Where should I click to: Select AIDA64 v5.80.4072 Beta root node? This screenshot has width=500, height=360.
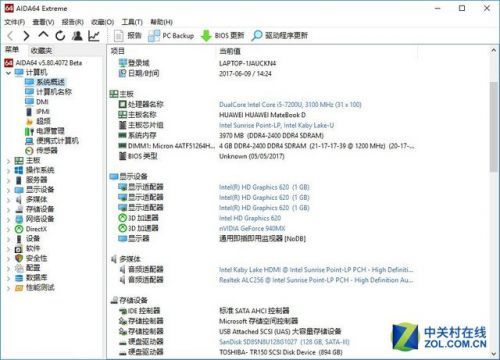pyautogui.click(x=43, y=63)
